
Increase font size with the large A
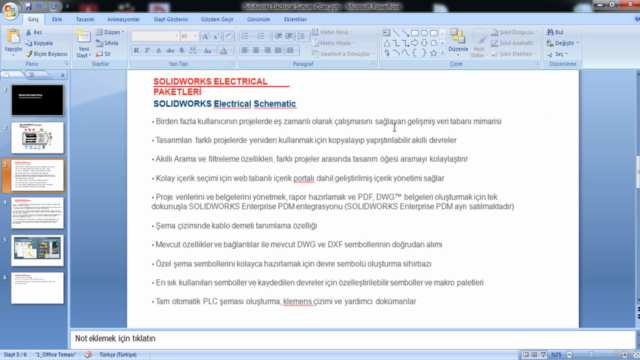click(206, 36)
